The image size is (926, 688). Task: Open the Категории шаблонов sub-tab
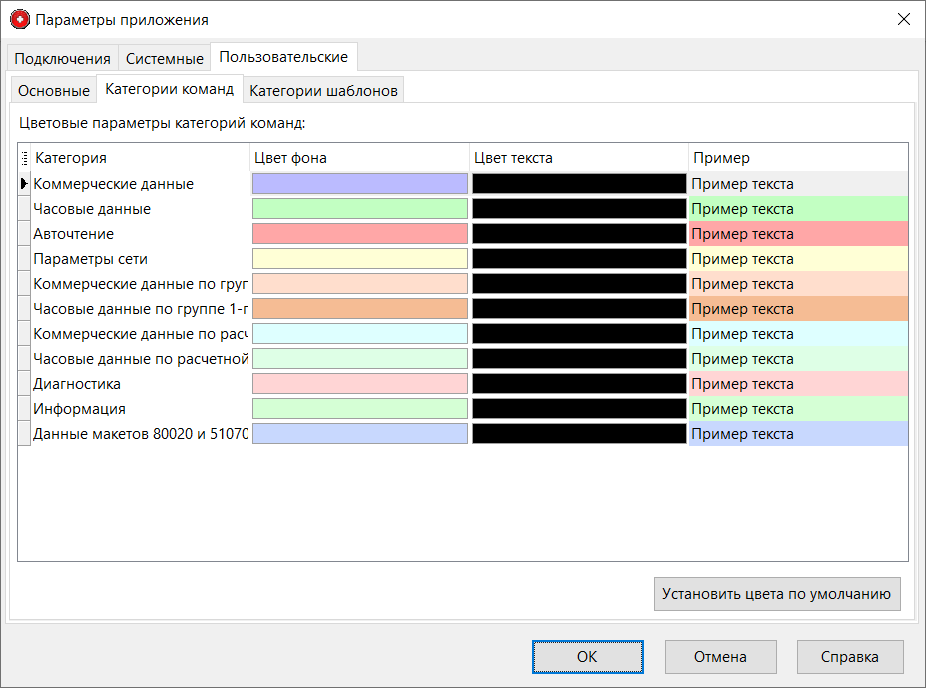coord(323,91)
